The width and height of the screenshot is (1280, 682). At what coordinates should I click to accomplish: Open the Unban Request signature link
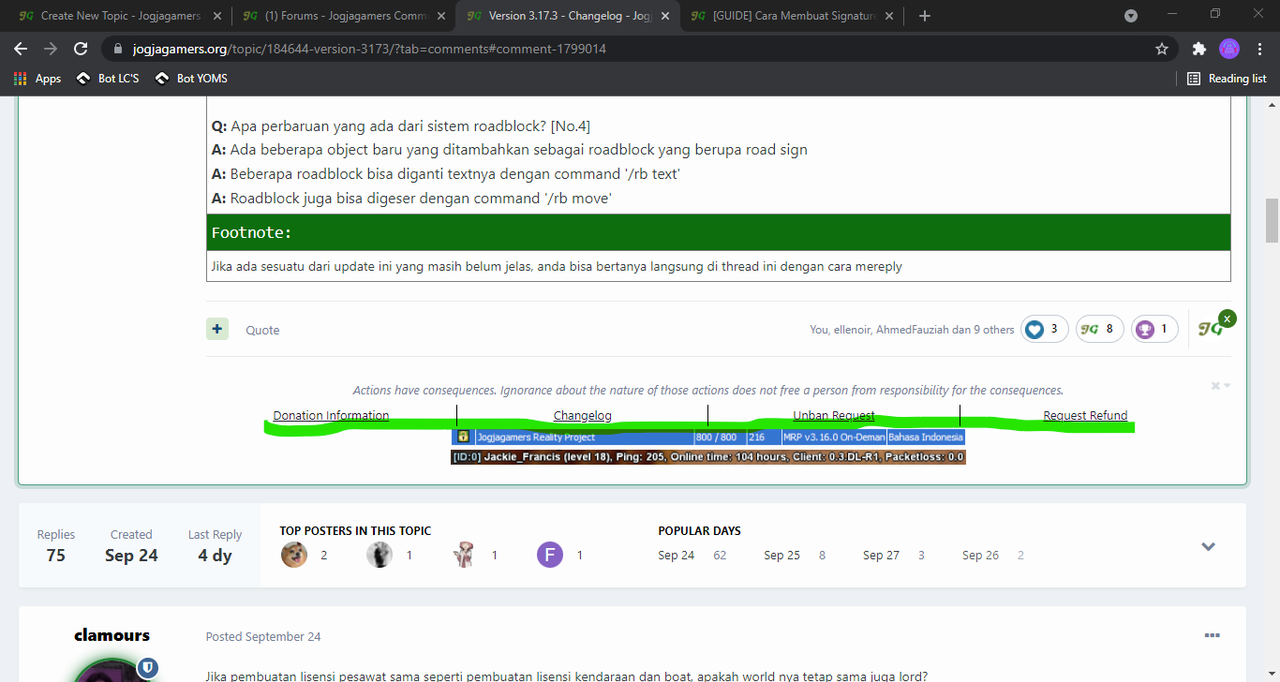tap(834, 416)
